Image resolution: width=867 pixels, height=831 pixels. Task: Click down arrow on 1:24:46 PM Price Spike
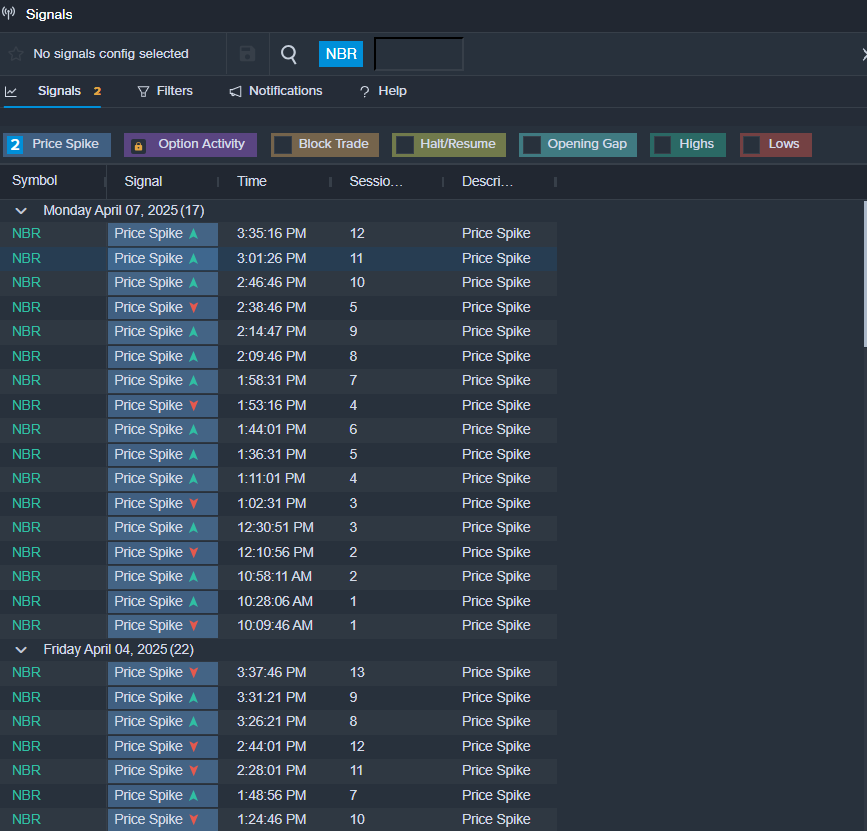[x=194, y=819]
